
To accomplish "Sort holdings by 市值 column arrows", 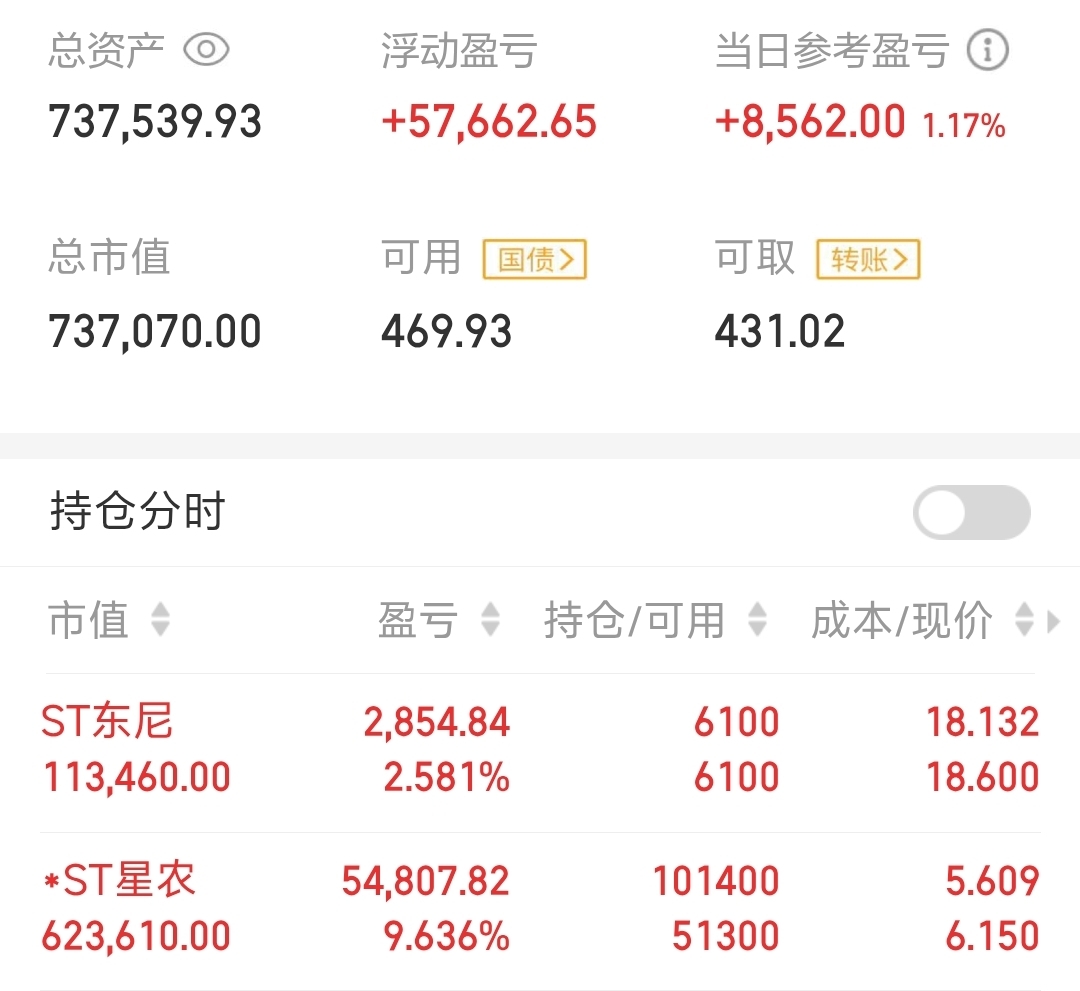I will 160,619.
